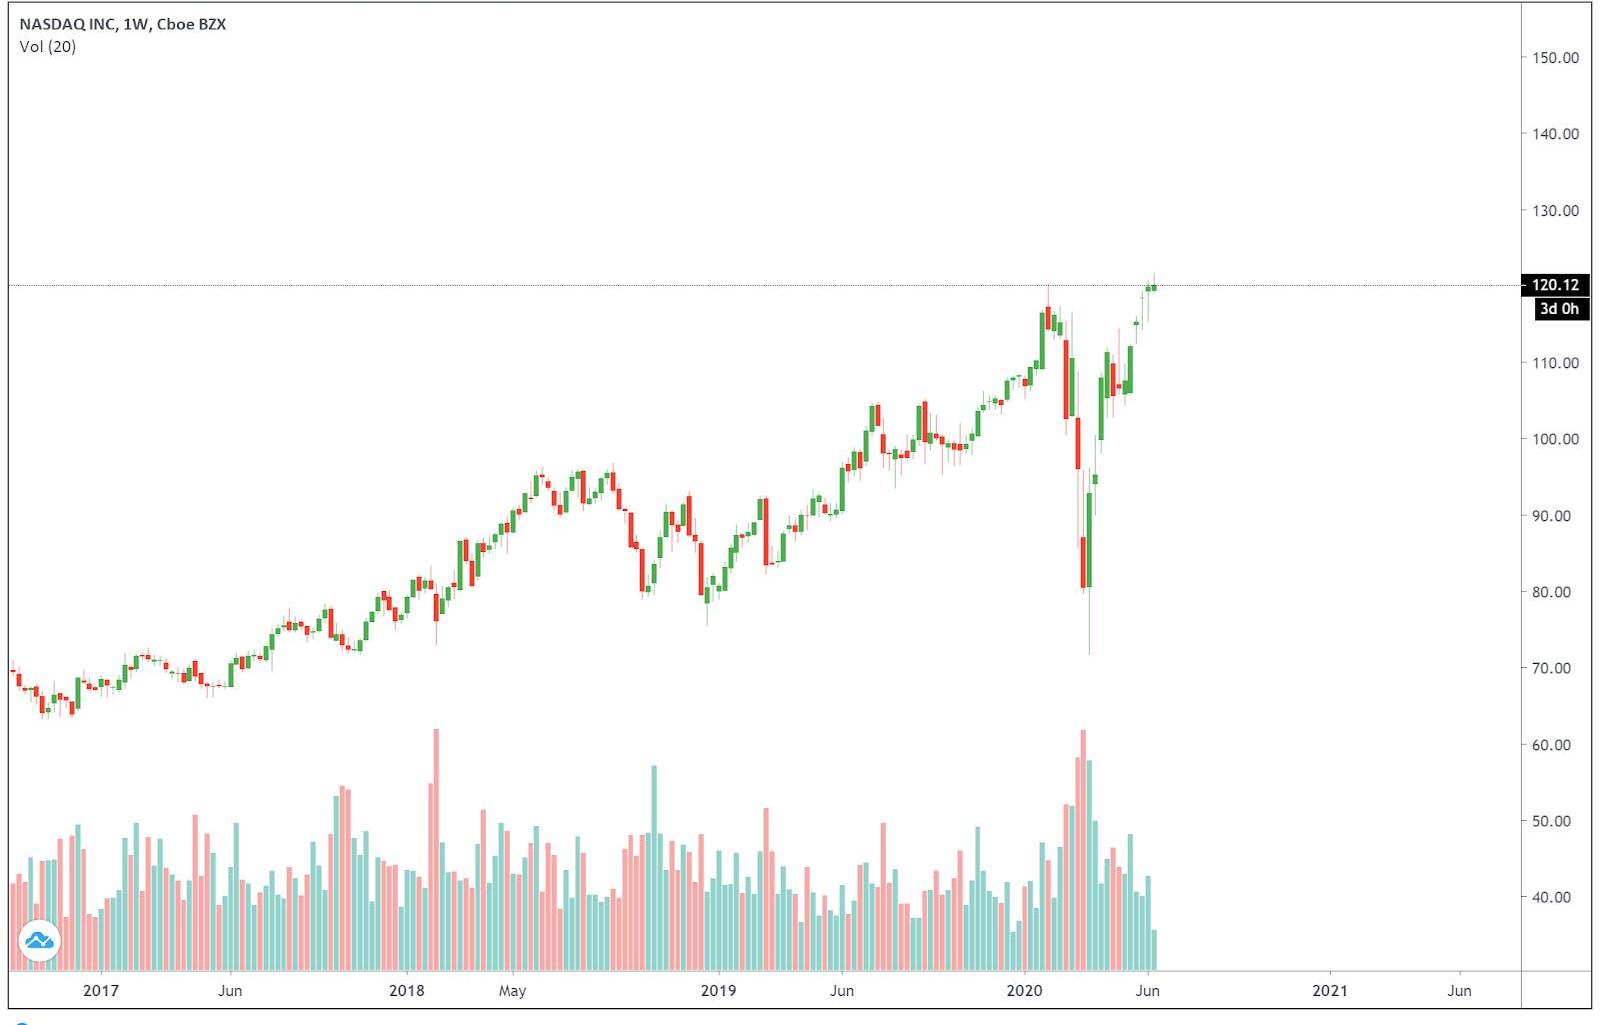Click the 150.00 price axis label
Screen dimensions: 1600x1025
1556,58
